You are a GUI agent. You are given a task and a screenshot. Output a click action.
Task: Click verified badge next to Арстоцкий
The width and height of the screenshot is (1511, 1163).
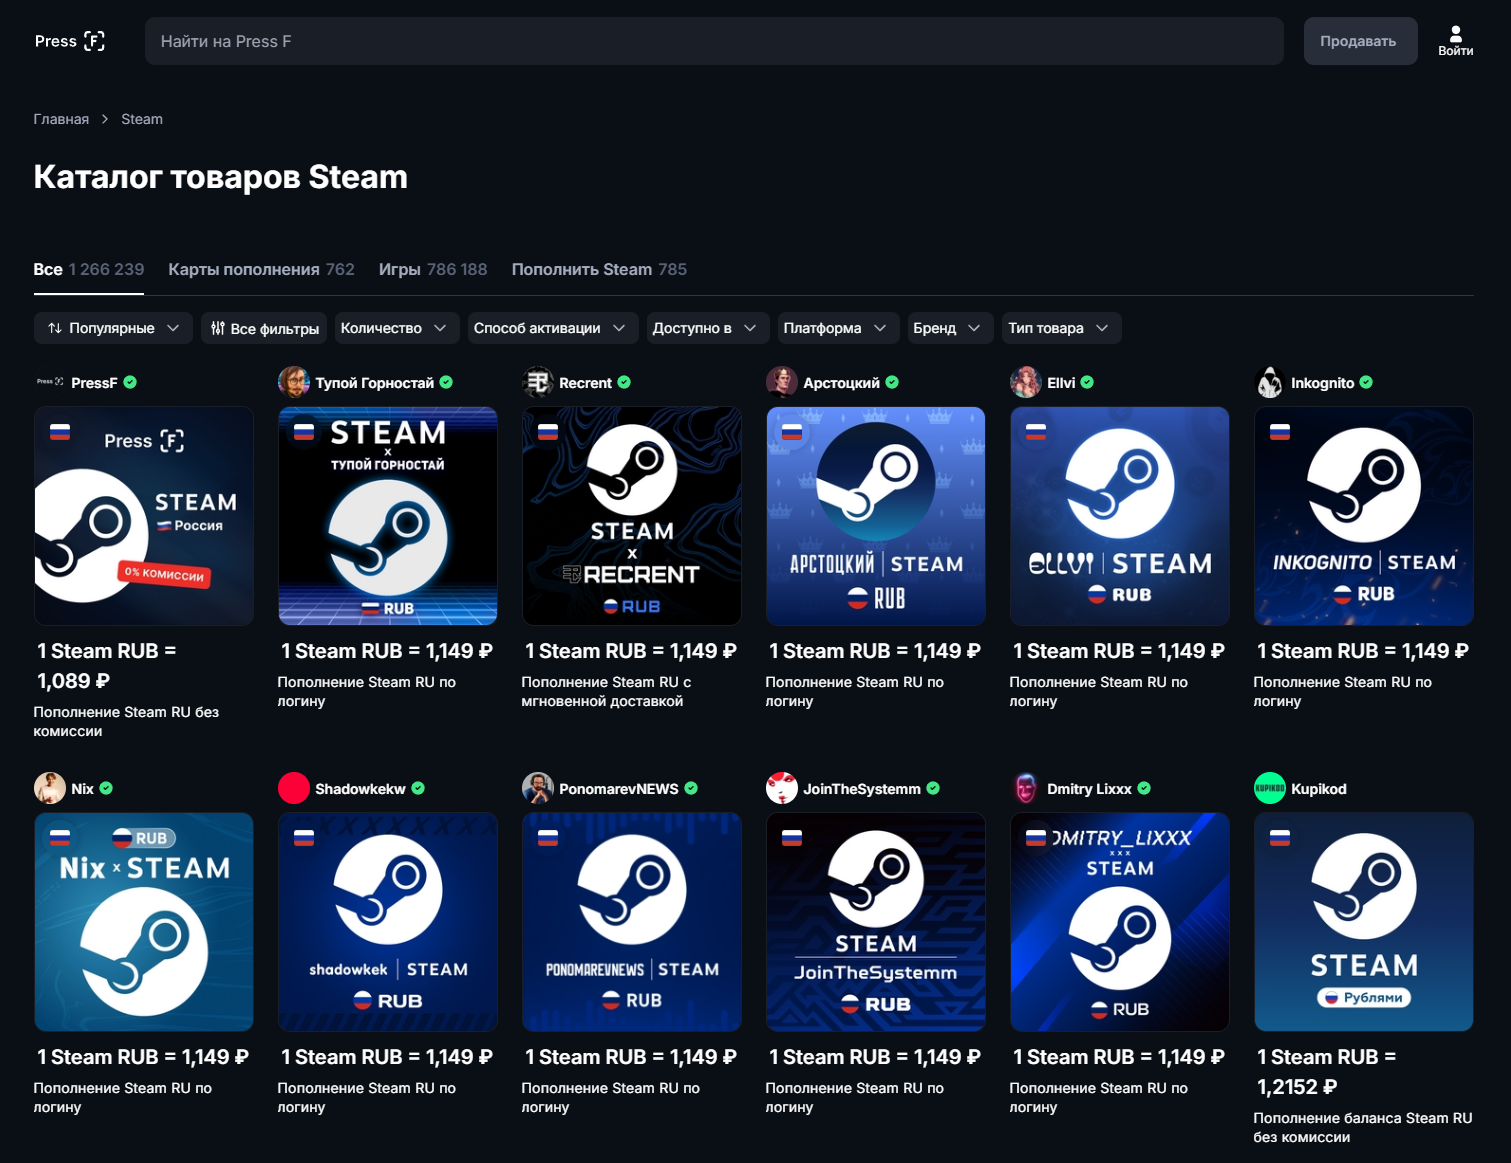pos(892,382)
